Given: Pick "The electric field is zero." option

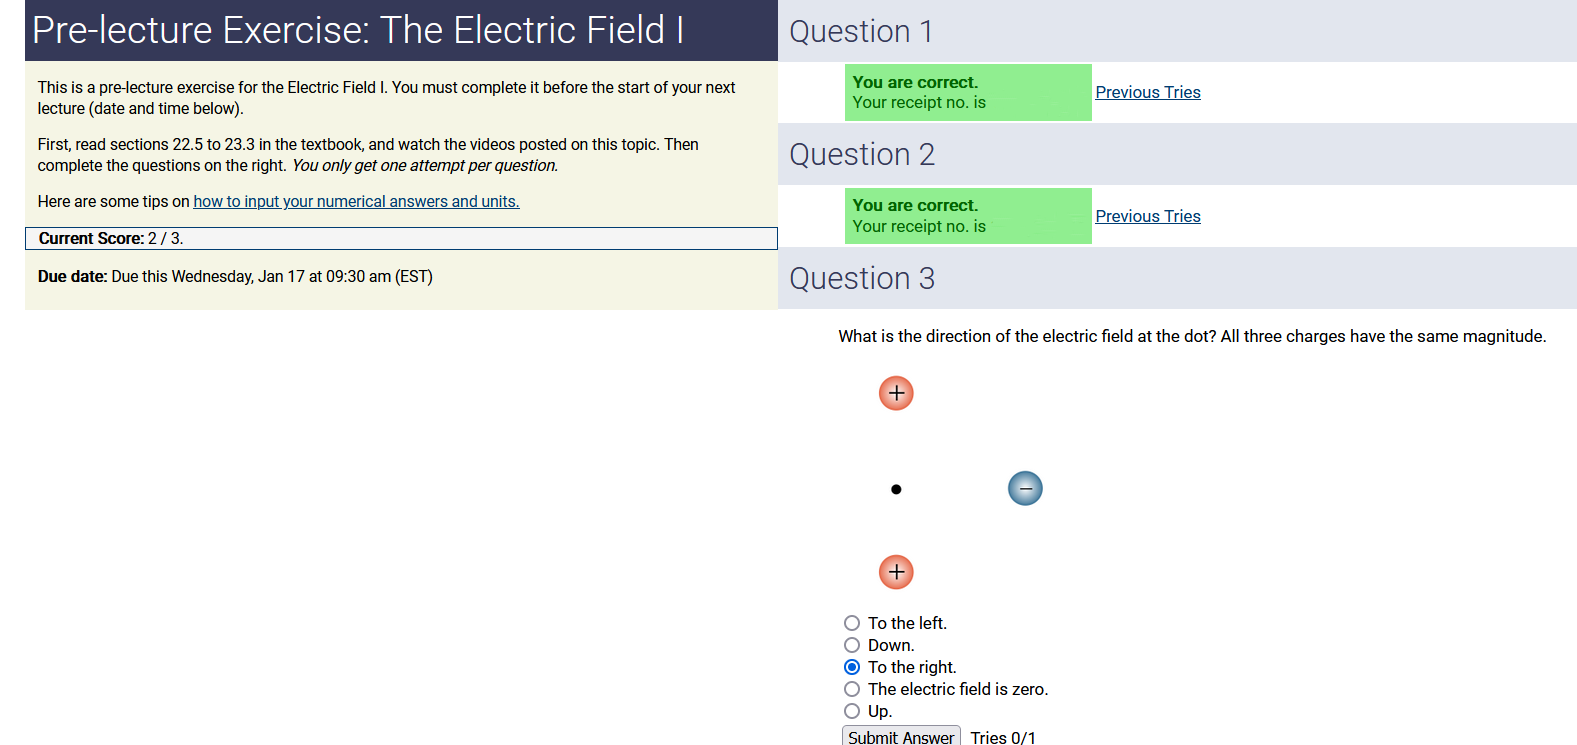Looking at the screenshot, I should (852, 689).
